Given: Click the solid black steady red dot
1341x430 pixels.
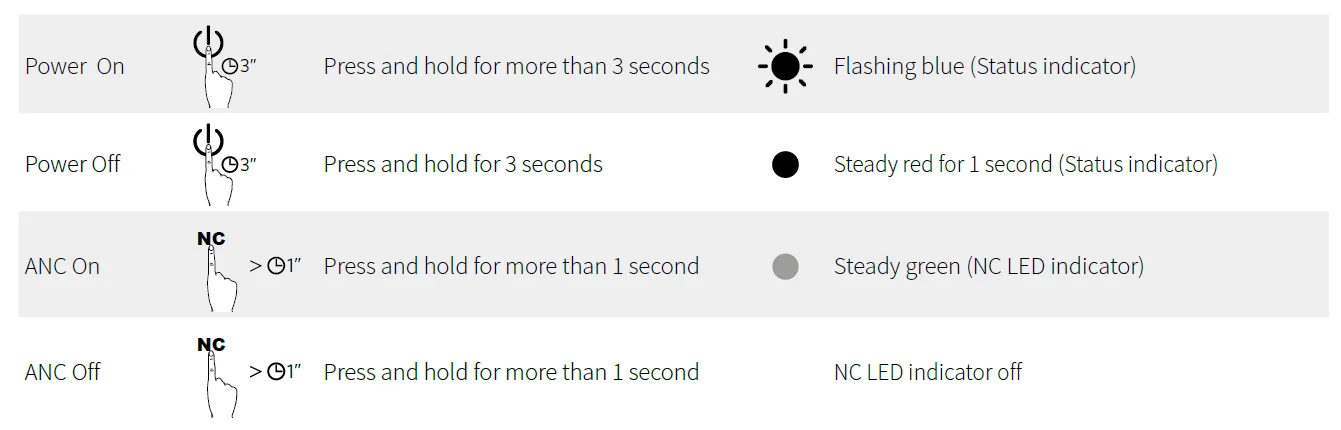Looking at the screenshot, I should pyautogui.click(x=785, y=164).
